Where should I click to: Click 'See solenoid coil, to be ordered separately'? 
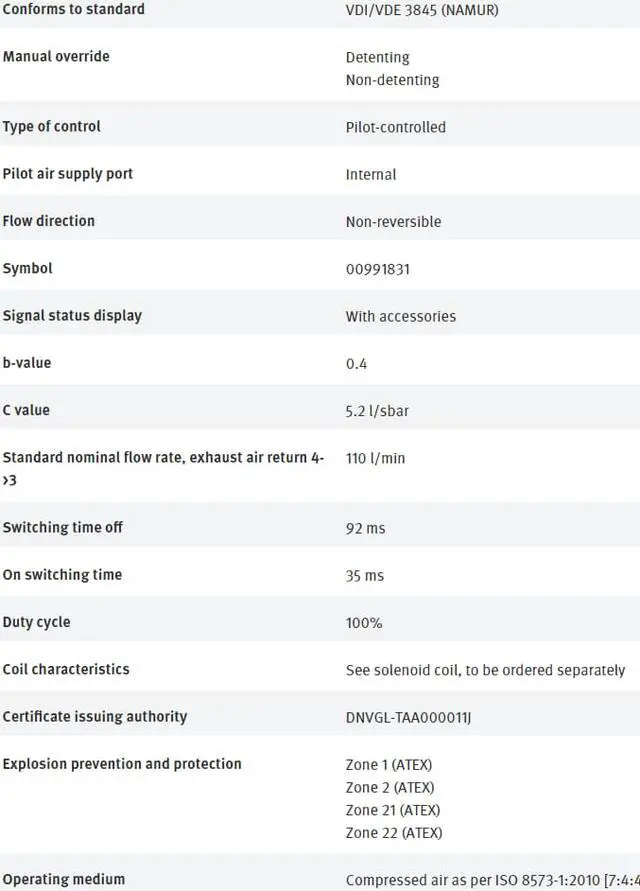click(485, 670)
